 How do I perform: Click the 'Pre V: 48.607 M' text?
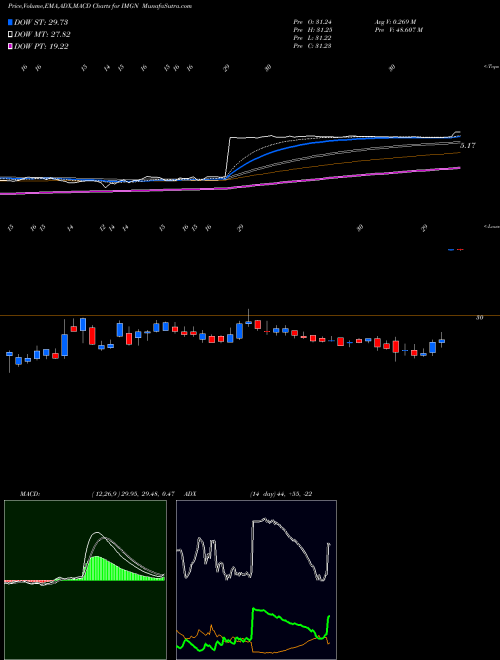click(398, 30)
